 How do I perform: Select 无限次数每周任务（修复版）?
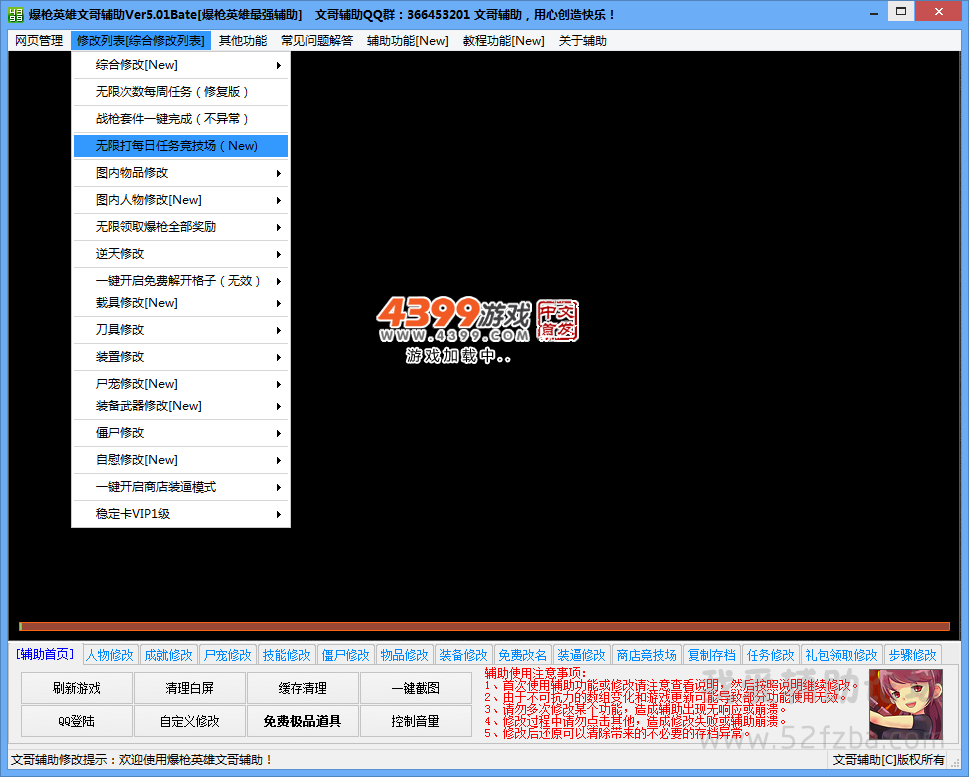point(181,92)
